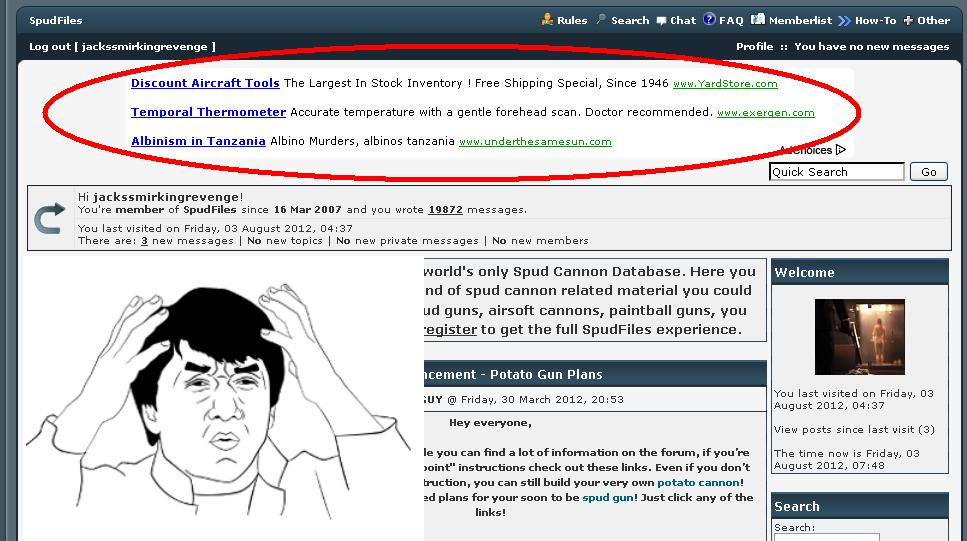Image resolution: width=967 pixels, height=541 pixels.
Task: Click the Other plus icon
Action: click(908, 20)
